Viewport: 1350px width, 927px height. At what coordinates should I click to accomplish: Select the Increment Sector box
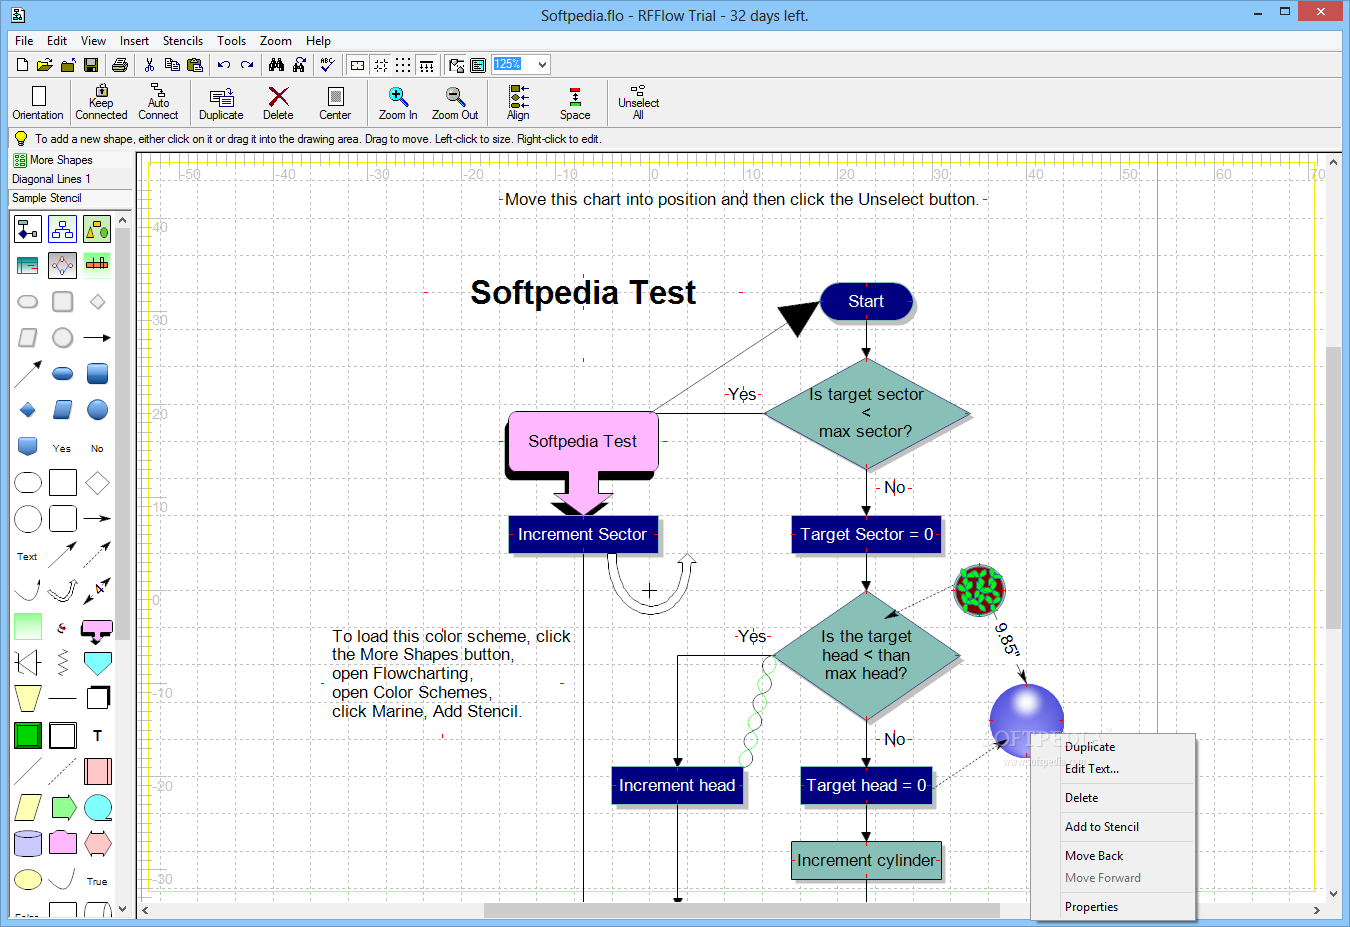(583, 534)
